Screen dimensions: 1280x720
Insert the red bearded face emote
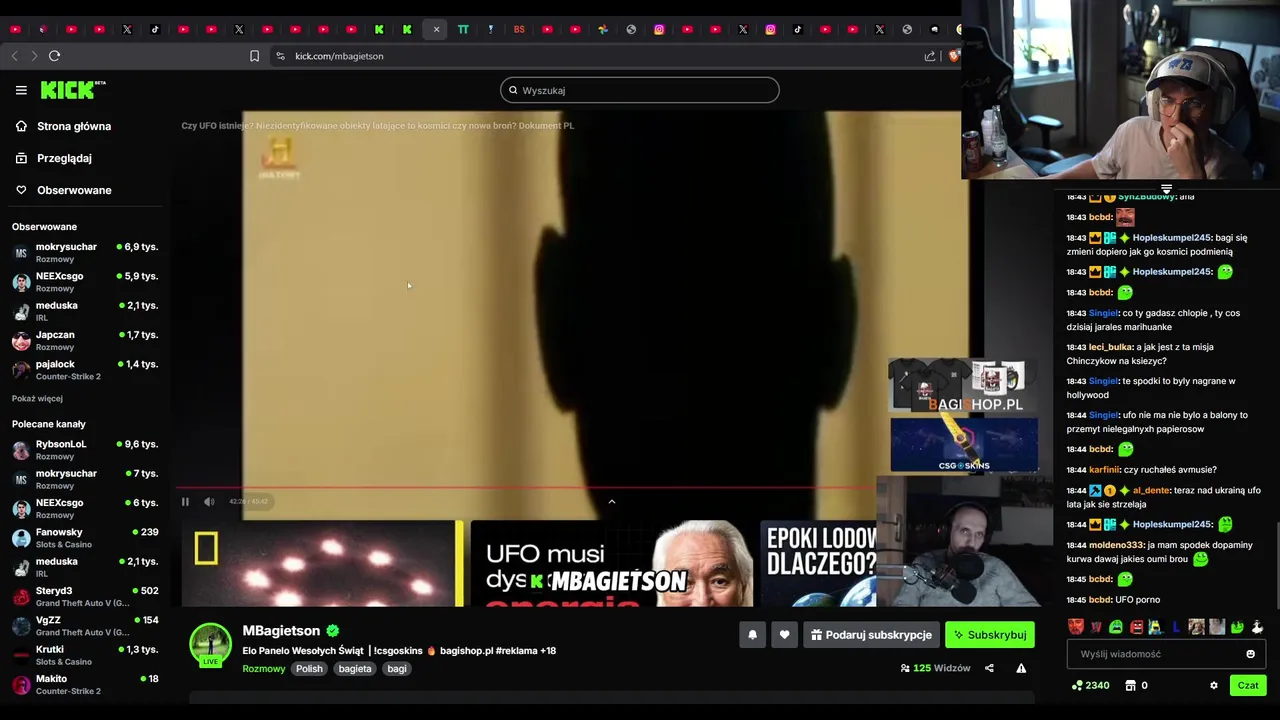tap(1076, 627)
